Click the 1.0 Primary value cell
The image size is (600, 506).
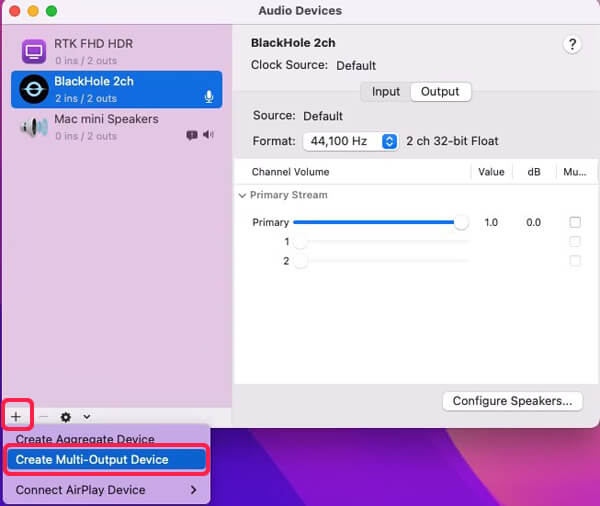(491, 222)
